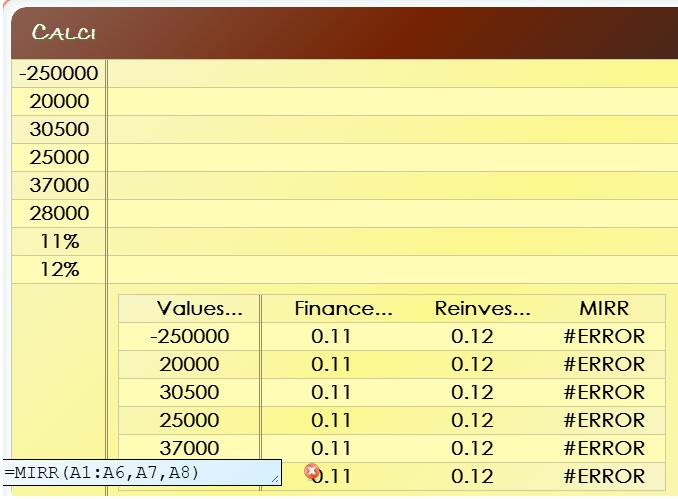Click the resize grip of the formula box
Image resolution: width=678 pixels, height=499 pixels.
click(x=275, y=480)
